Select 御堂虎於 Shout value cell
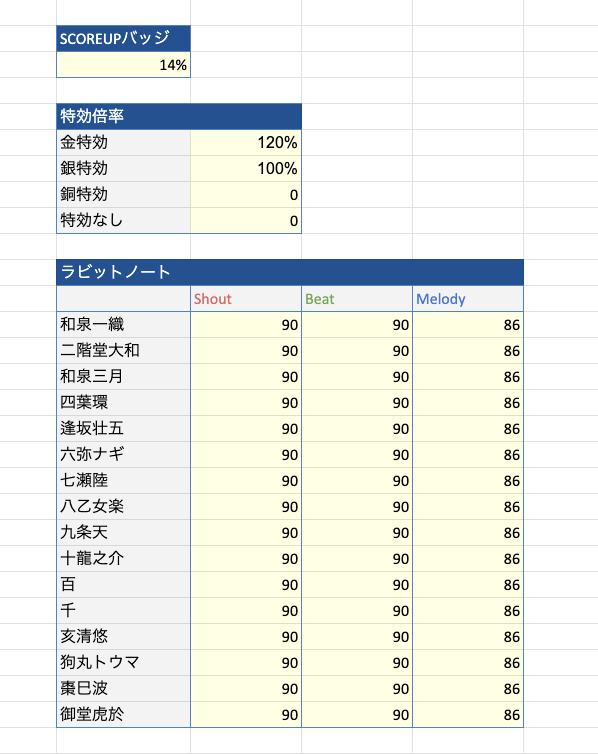The width and height of the screenshot is (598, 754). tap(246, 714)
